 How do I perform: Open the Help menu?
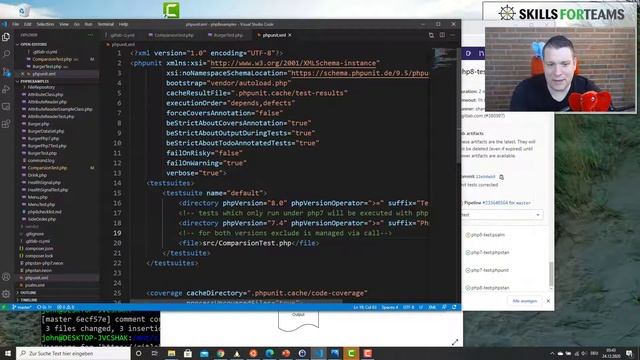(123, 24)
